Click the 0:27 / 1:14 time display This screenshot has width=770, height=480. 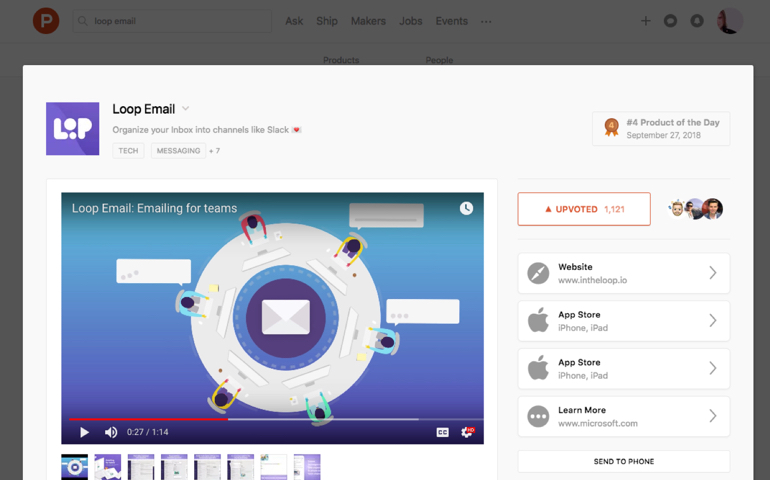pos(147,432)
